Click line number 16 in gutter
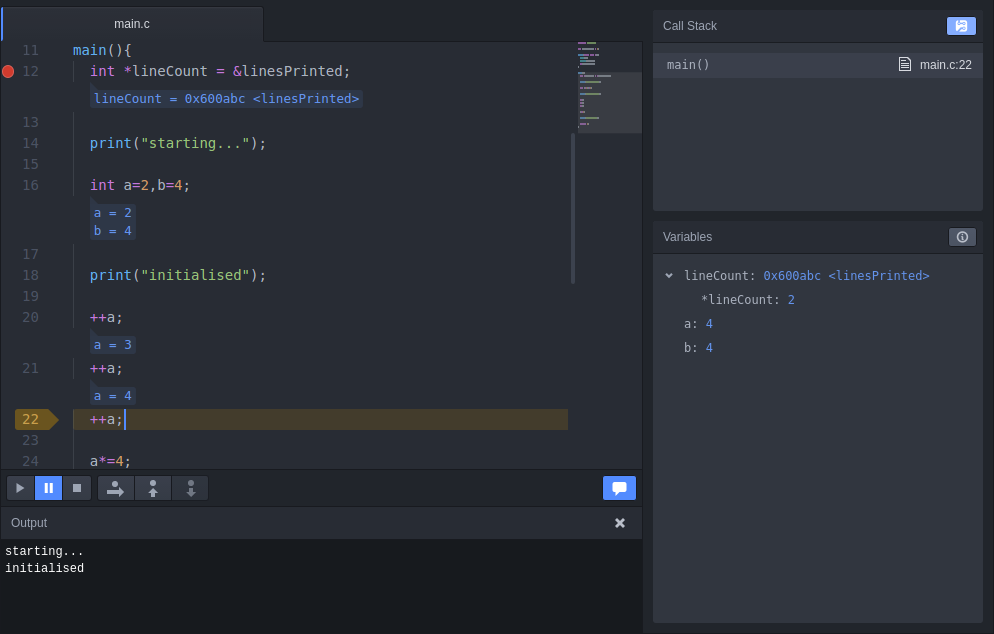This screenshot has height=634, width=994. coord(30,186)
